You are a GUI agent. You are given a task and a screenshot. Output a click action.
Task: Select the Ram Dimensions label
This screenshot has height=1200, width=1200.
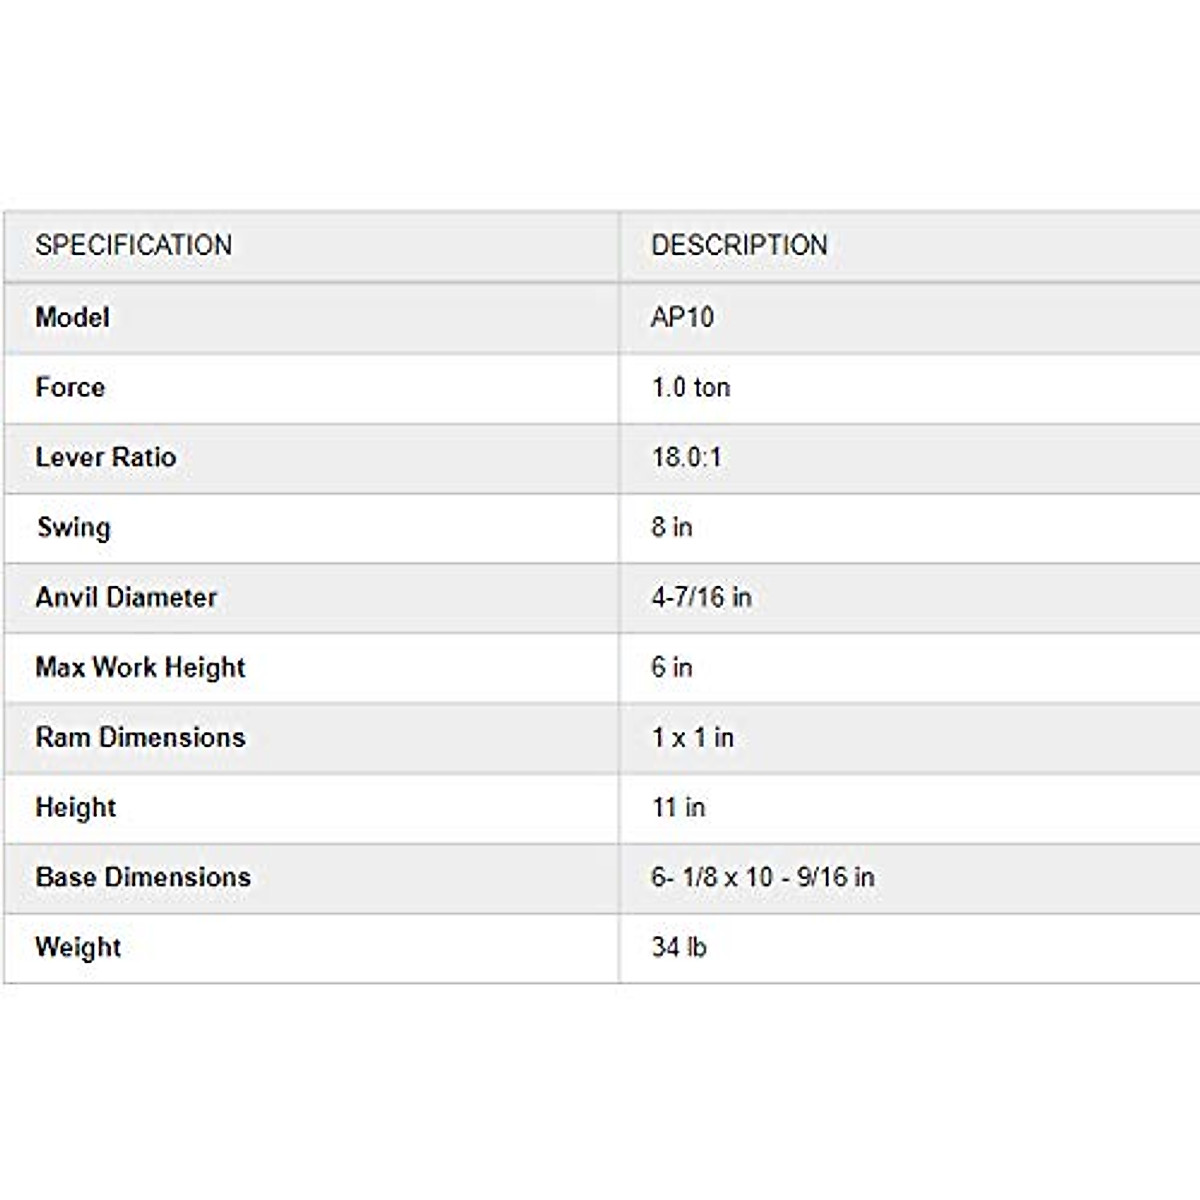coord(140,737)
